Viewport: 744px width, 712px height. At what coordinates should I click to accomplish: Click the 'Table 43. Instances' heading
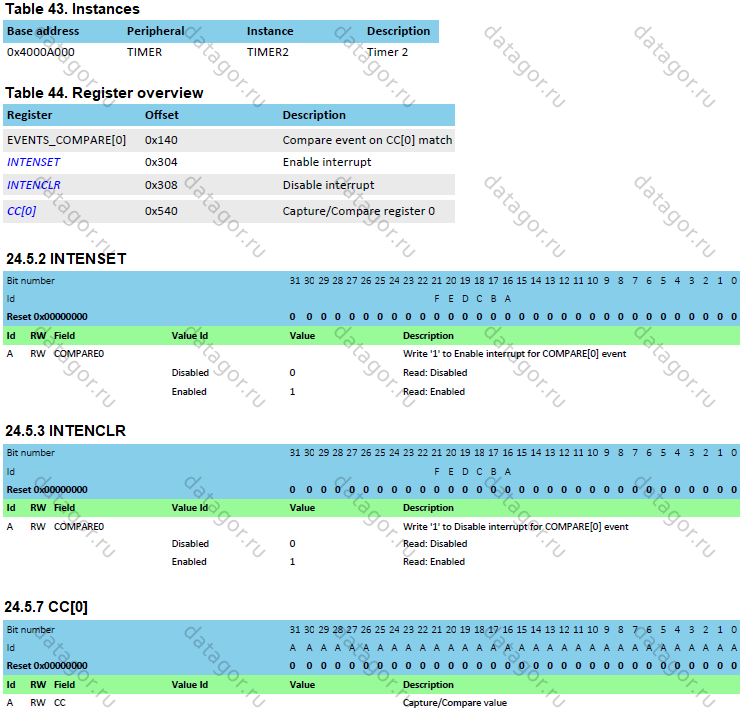pyautogui.click(x=72, y=9)
